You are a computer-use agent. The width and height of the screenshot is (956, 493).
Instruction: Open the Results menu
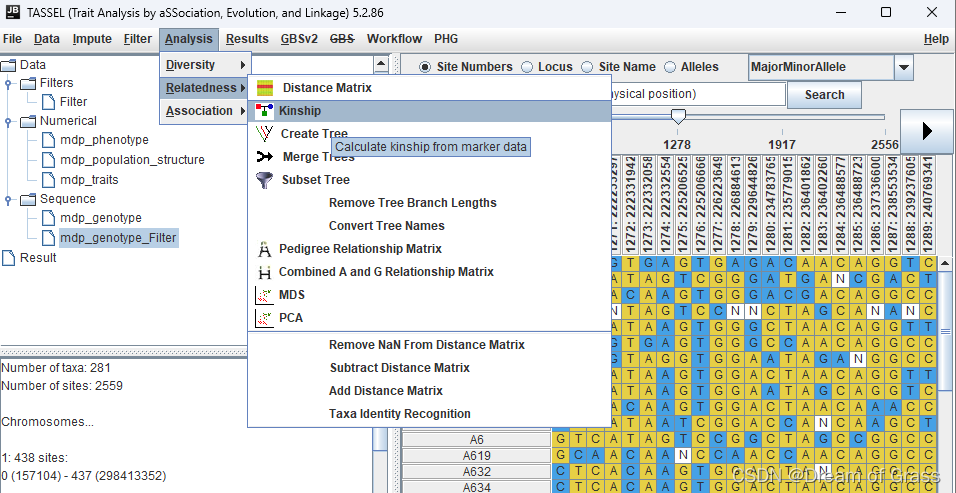247,39
